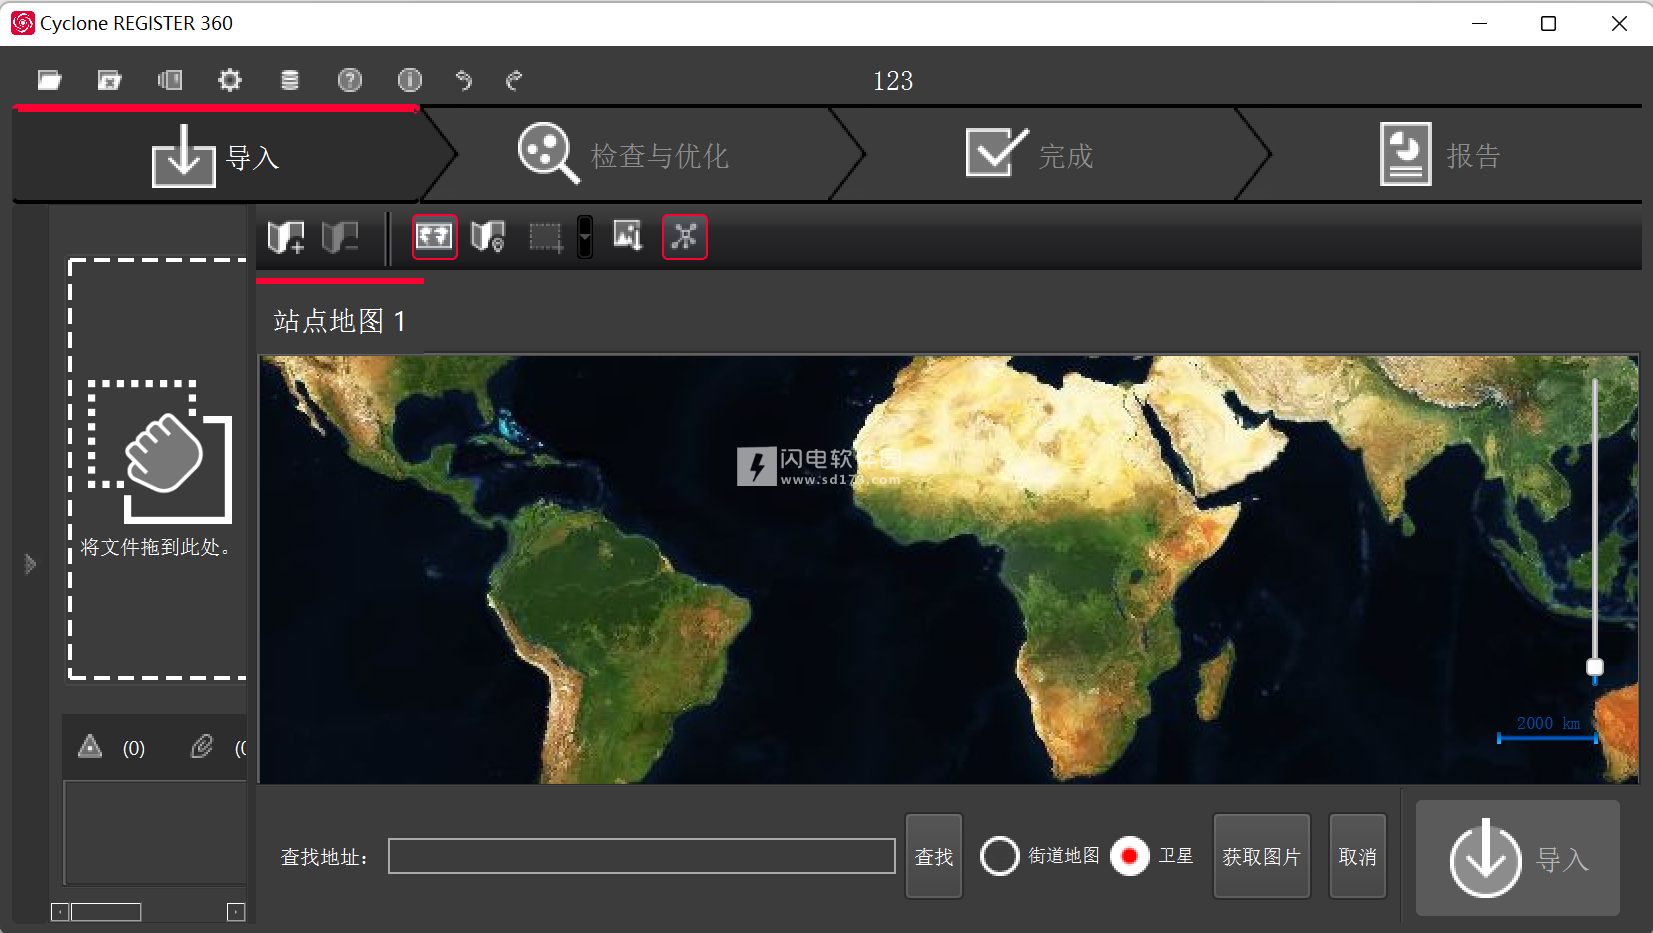Click the info icon in top toolbar

click(409, 80)
